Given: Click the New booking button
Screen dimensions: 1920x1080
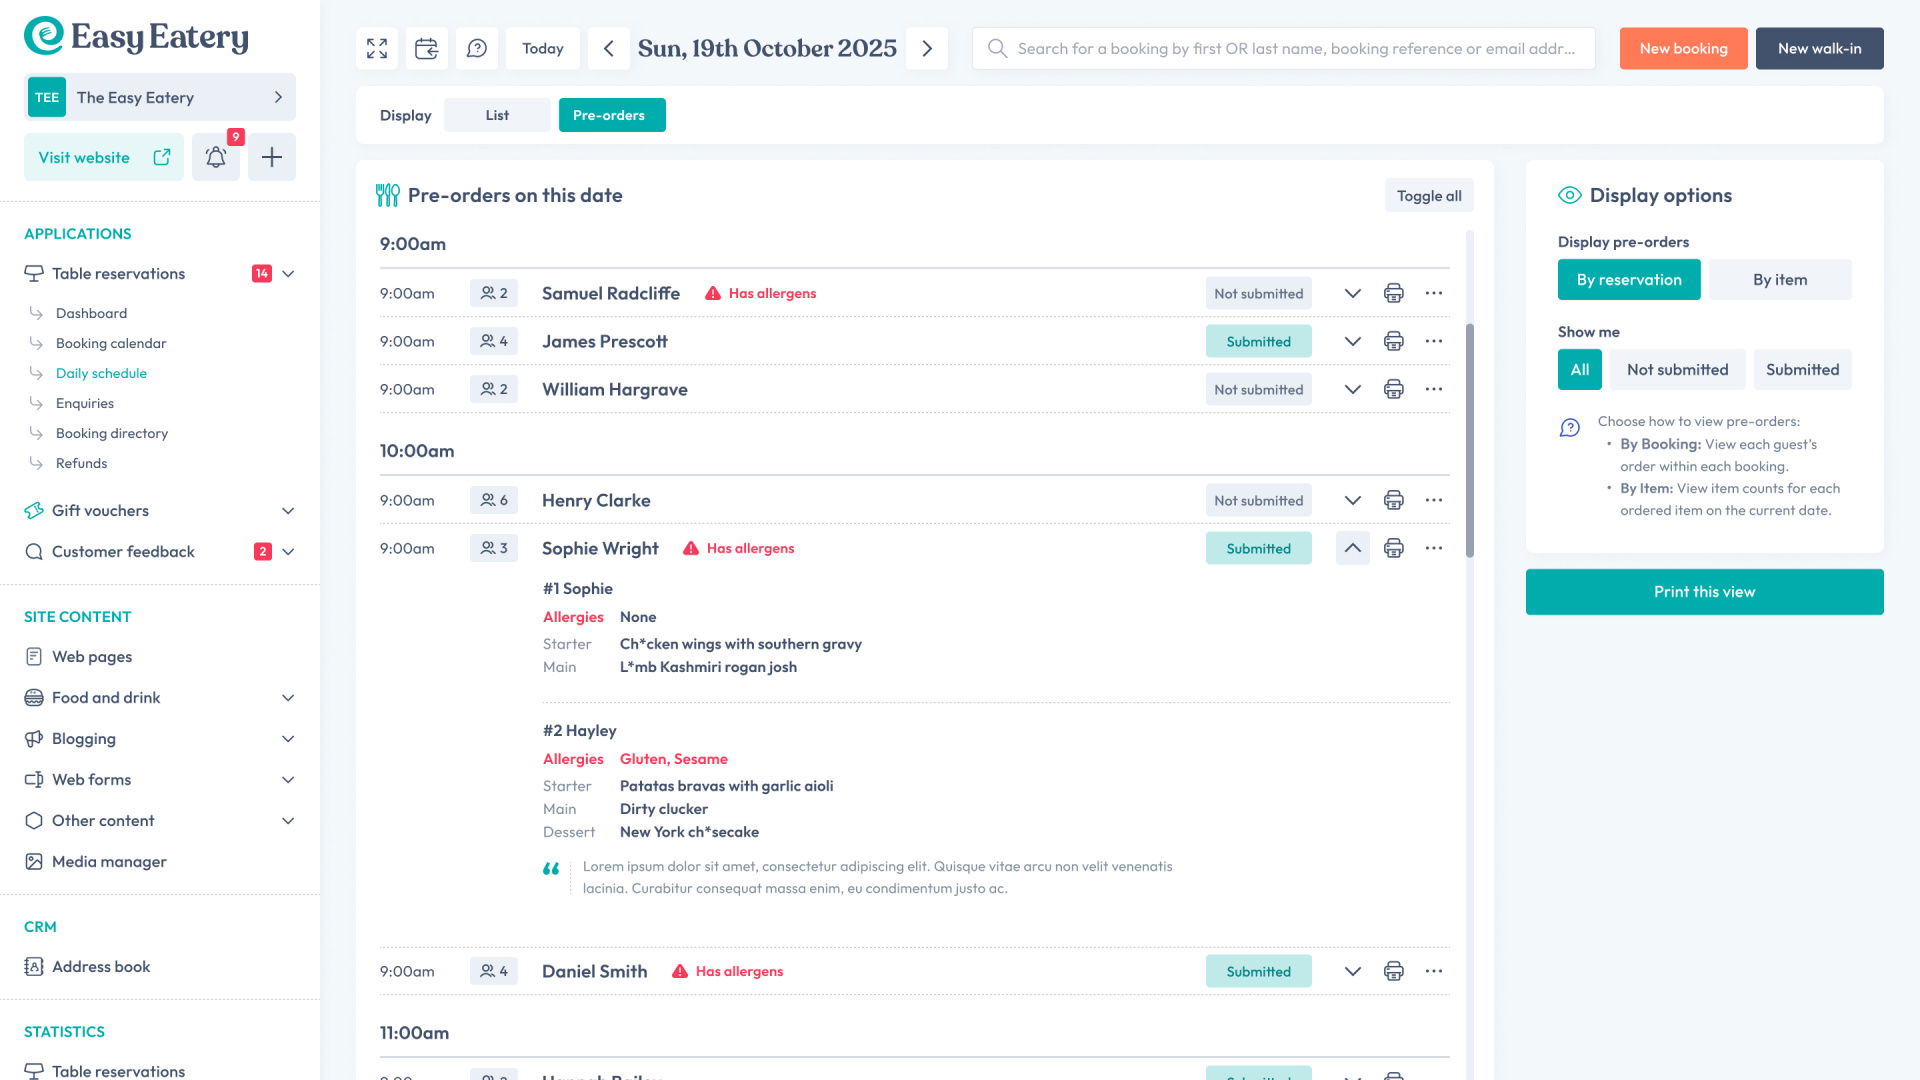Looking at the screenshot, I should tap(1683, 48).
